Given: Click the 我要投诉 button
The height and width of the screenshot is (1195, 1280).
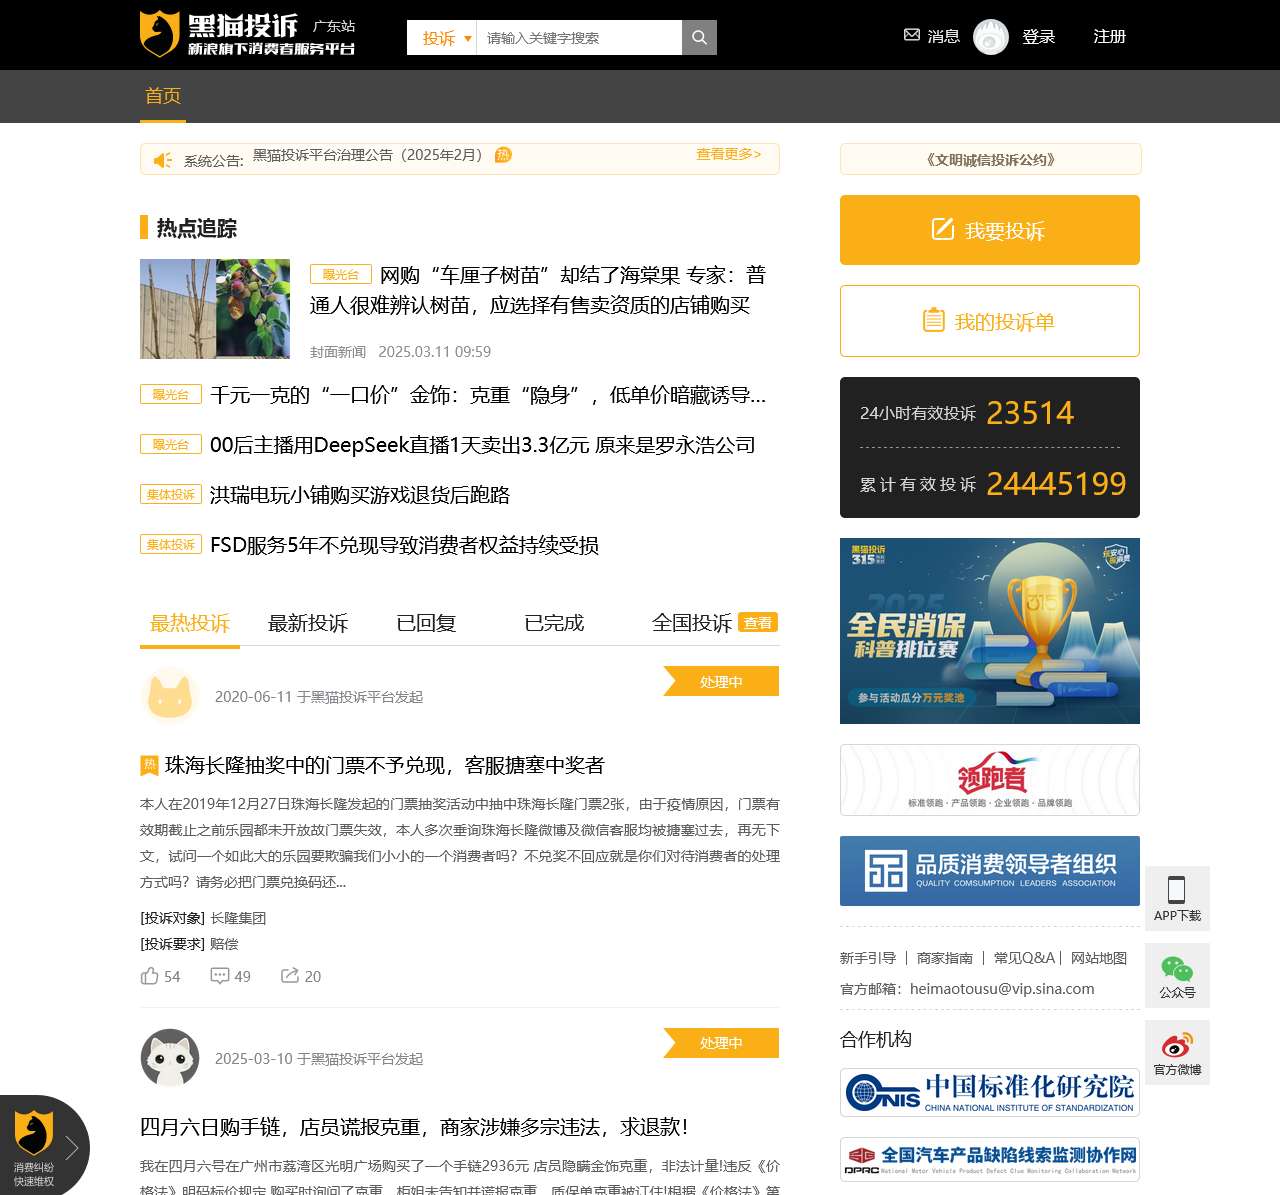Looking at the screenshot, I should [x=989, y=230].
